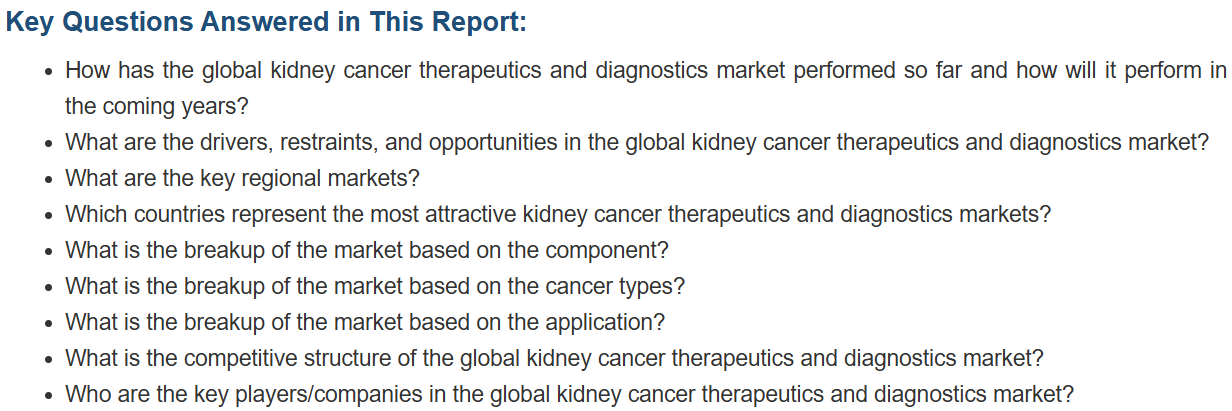Click the bullet before the competitive structure question

tap(49, 359)
